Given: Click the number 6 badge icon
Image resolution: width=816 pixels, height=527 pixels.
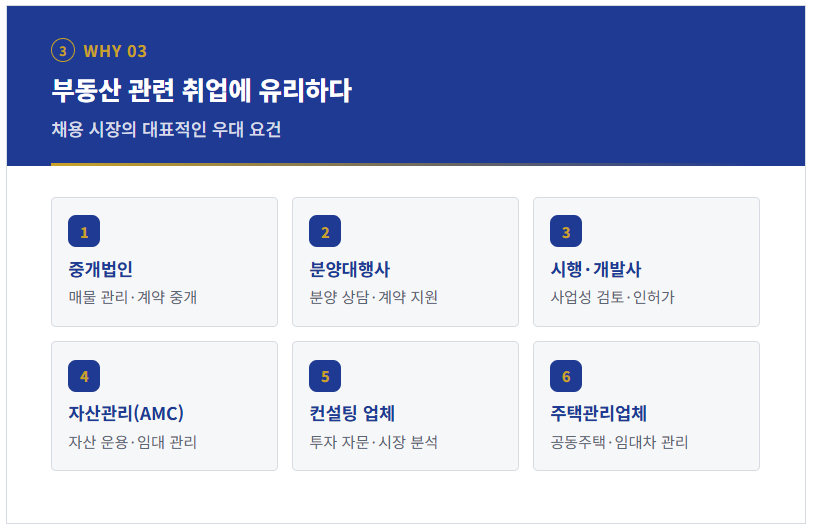Looking at the screenshot, I should (x=566, y=376).
